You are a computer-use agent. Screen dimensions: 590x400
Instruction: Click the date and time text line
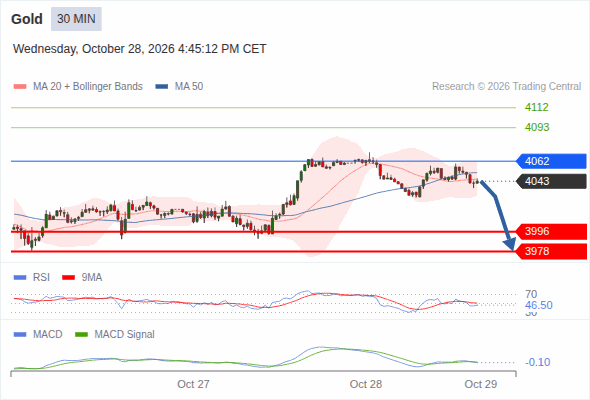click(x=140, y=49)
